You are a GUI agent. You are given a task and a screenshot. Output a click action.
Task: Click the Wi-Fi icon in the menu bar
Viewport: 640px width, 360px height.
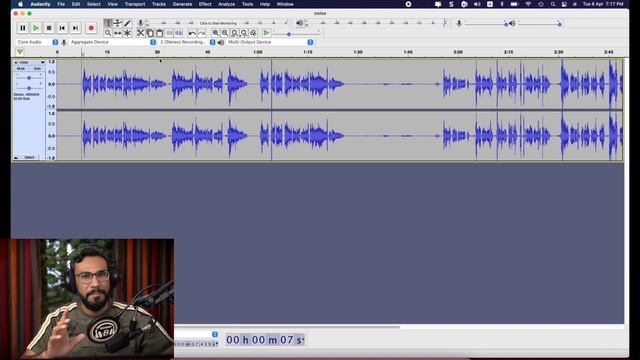[528, 4]
